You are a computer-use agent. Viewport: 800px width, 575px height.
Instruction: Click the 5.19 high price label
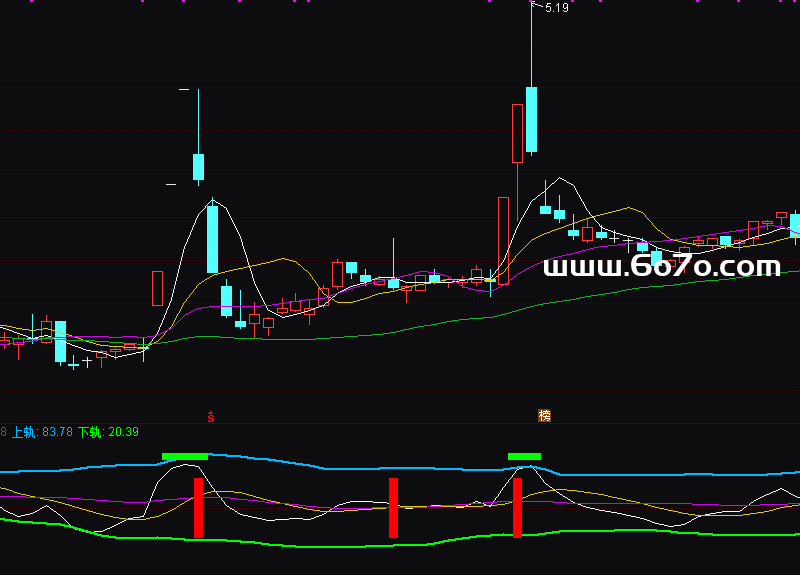557,8
